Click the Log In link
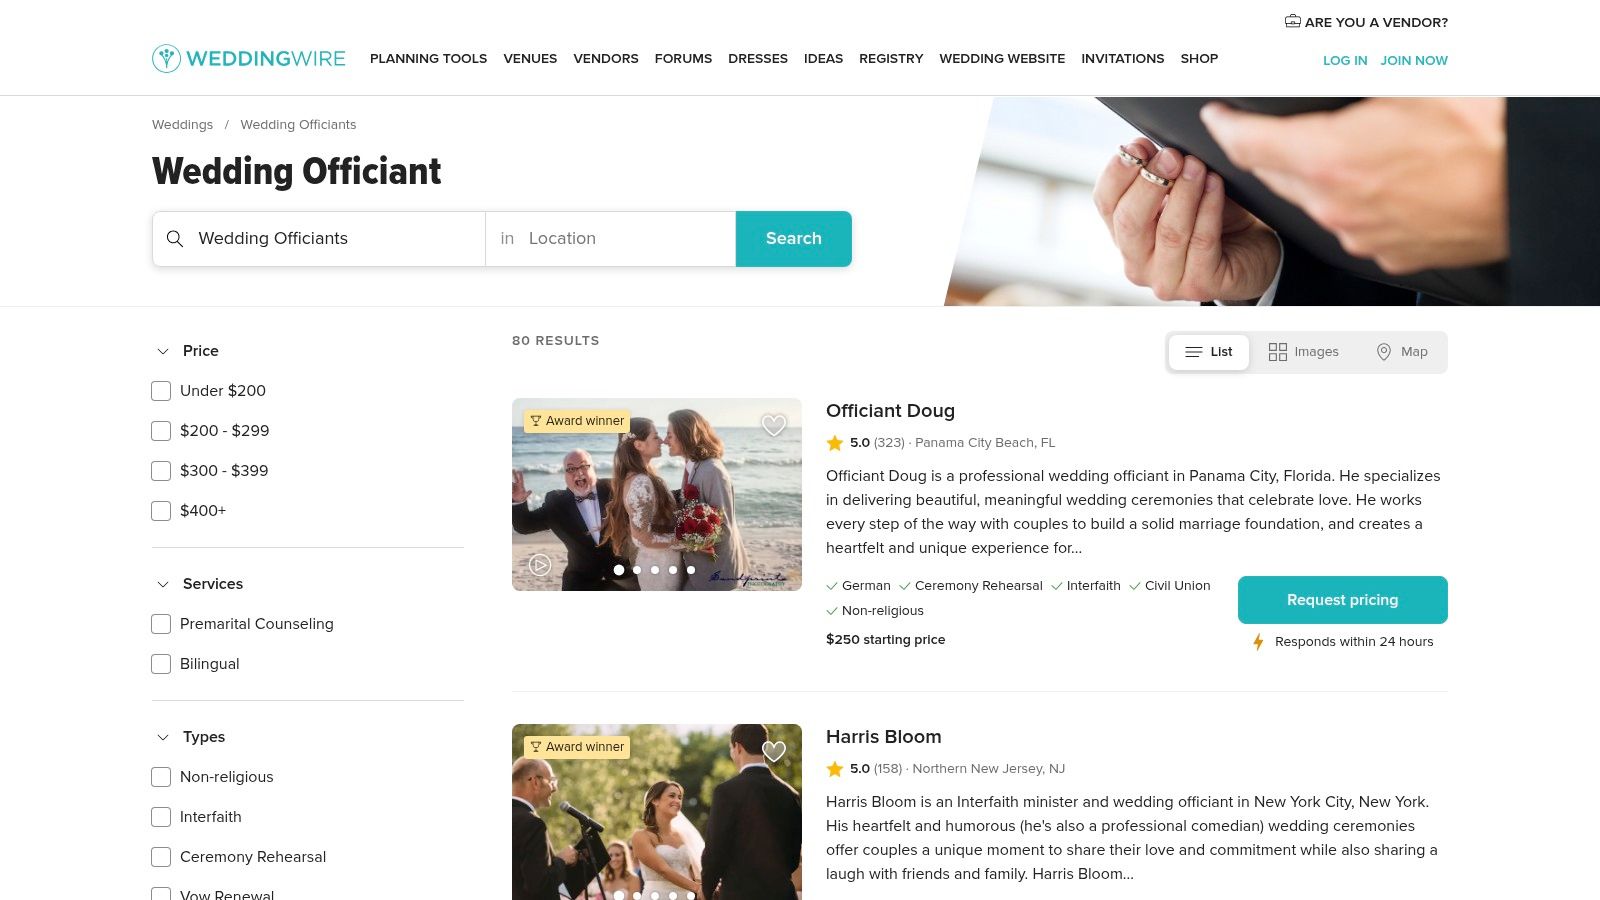 click(x=1345, y=61)
